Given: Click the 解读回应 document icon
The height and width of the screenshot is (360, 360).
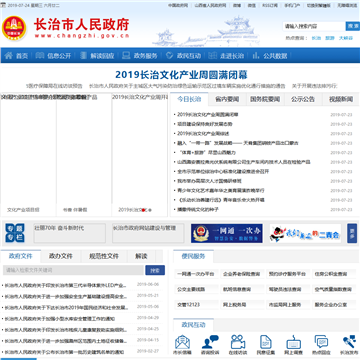Looking at the screenshot, I should [83, 56].
